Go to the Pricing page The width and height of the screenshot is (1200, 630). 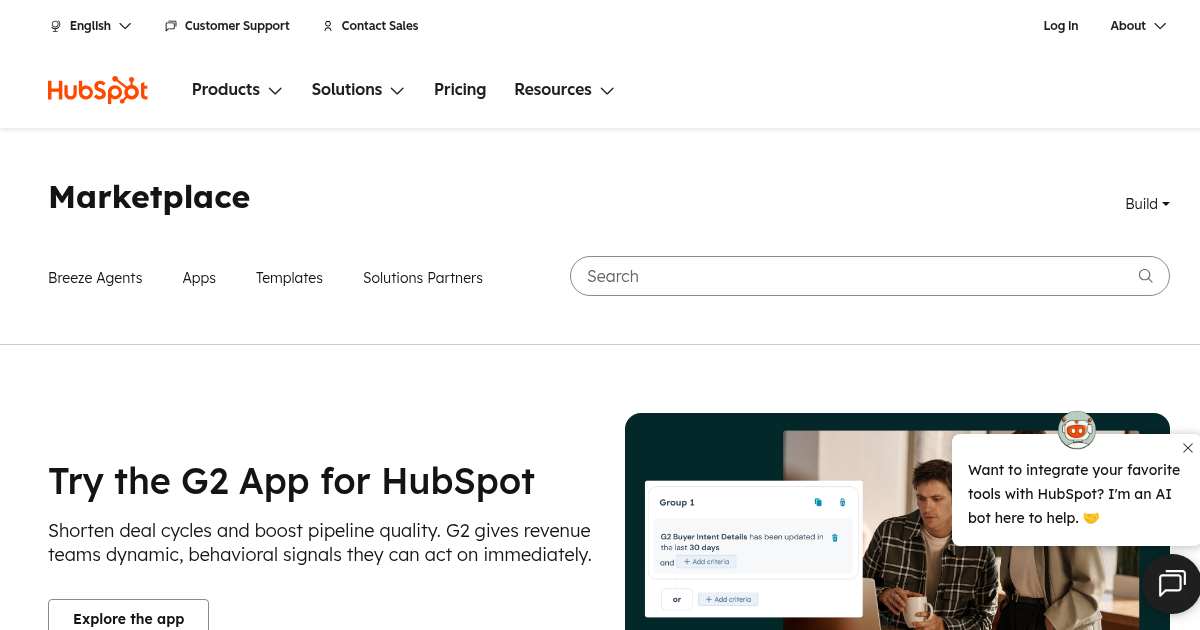(x=460, y=90)
